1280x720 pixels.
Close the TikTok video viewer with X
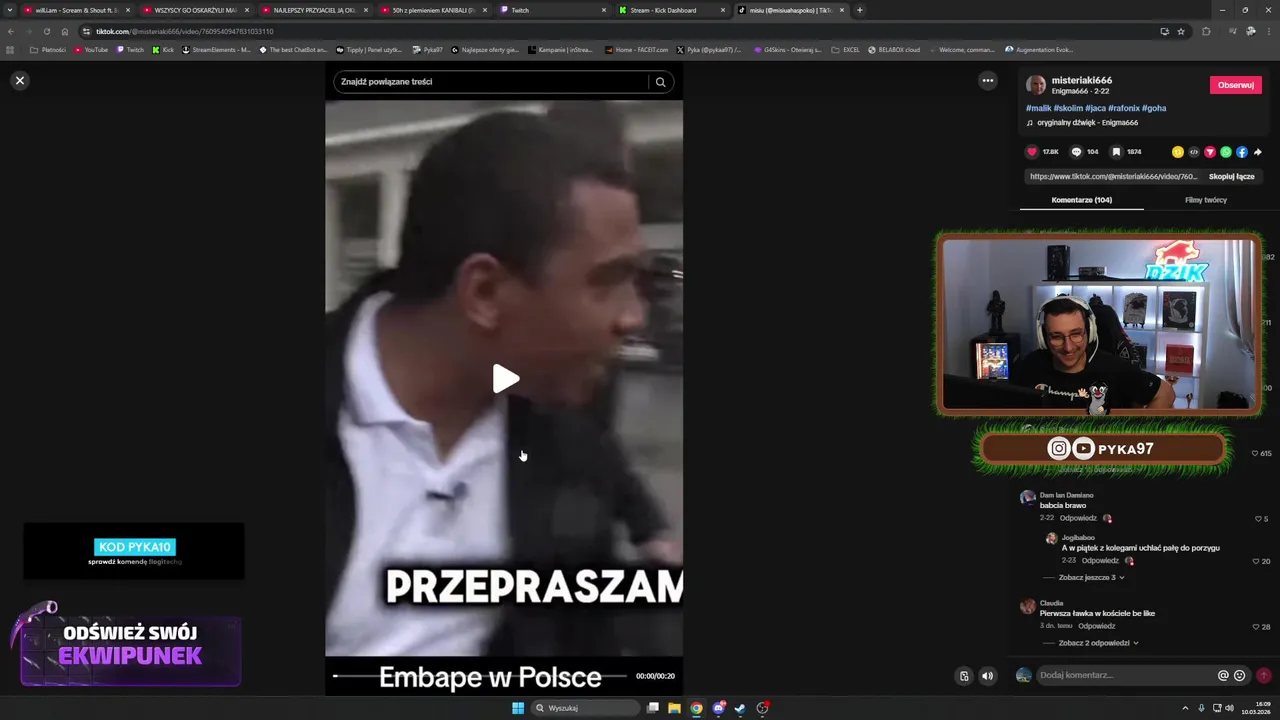[x=19, y=80]
